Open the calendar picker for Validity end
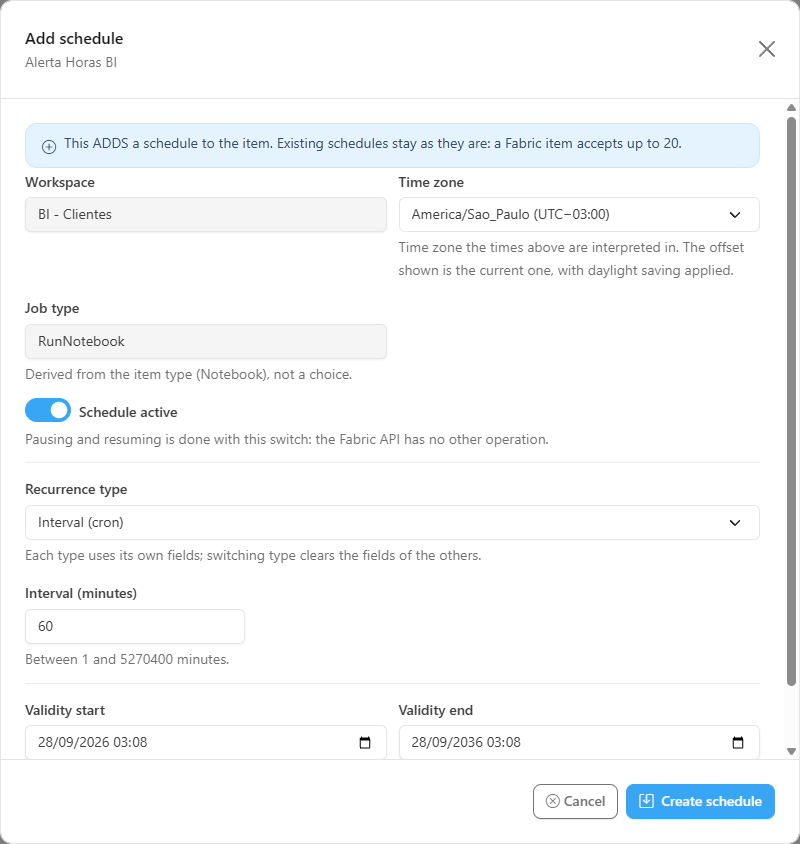Image resolution: width=800 pixels, height=844 pixels. (738, 742)
